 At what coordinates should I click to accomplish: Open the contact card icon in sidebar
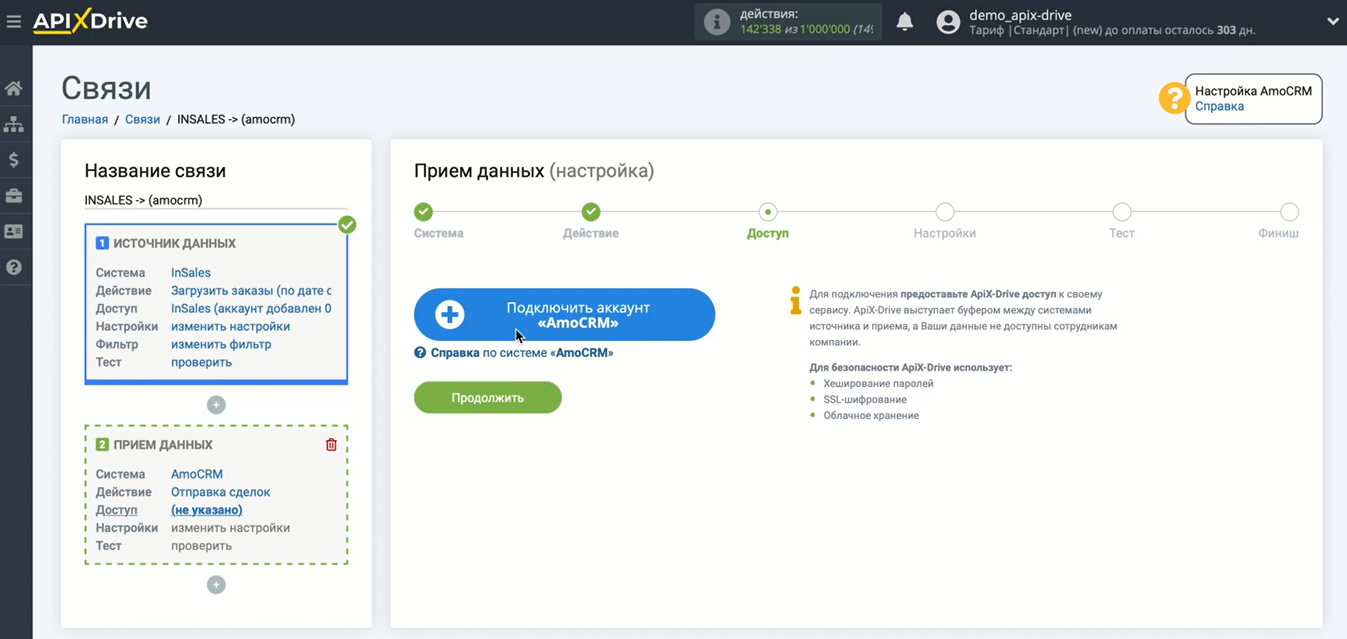(14, 231)
